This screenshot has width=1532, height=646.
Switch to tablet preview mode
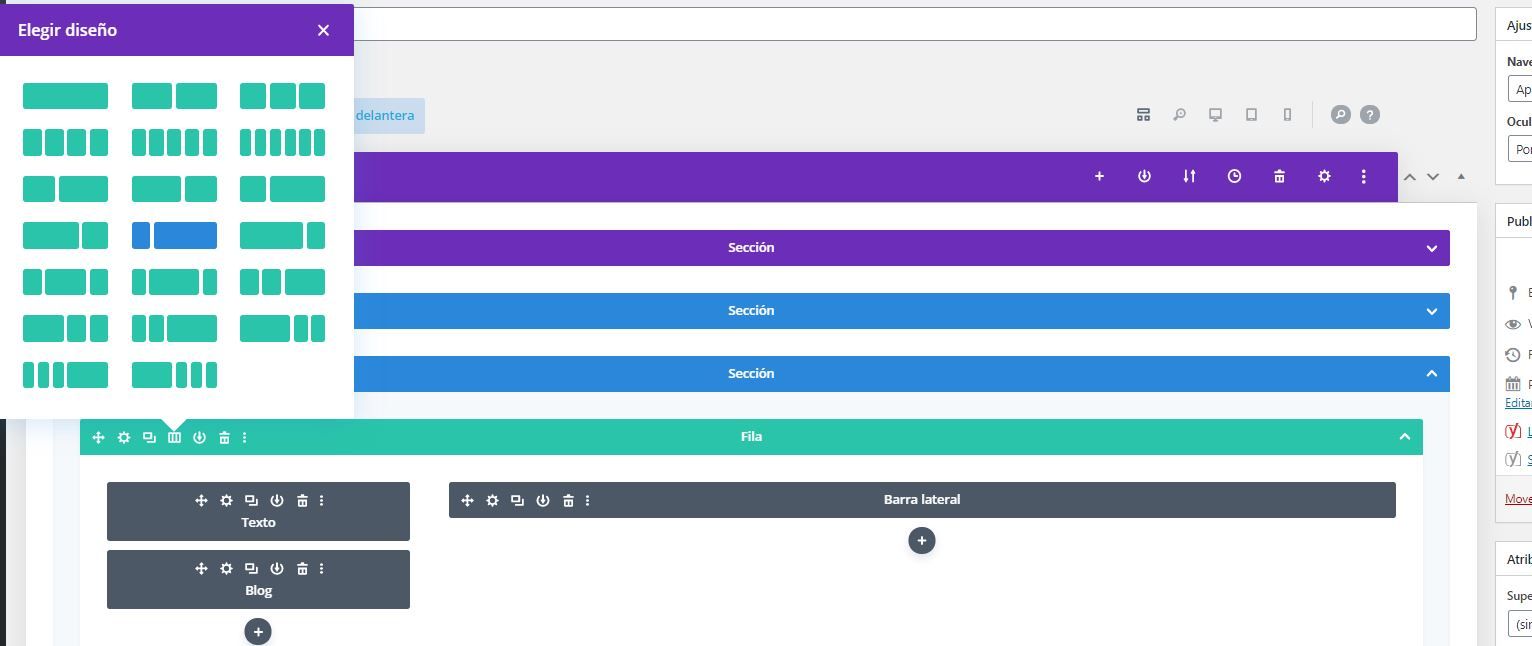(x=1251, y=115)
